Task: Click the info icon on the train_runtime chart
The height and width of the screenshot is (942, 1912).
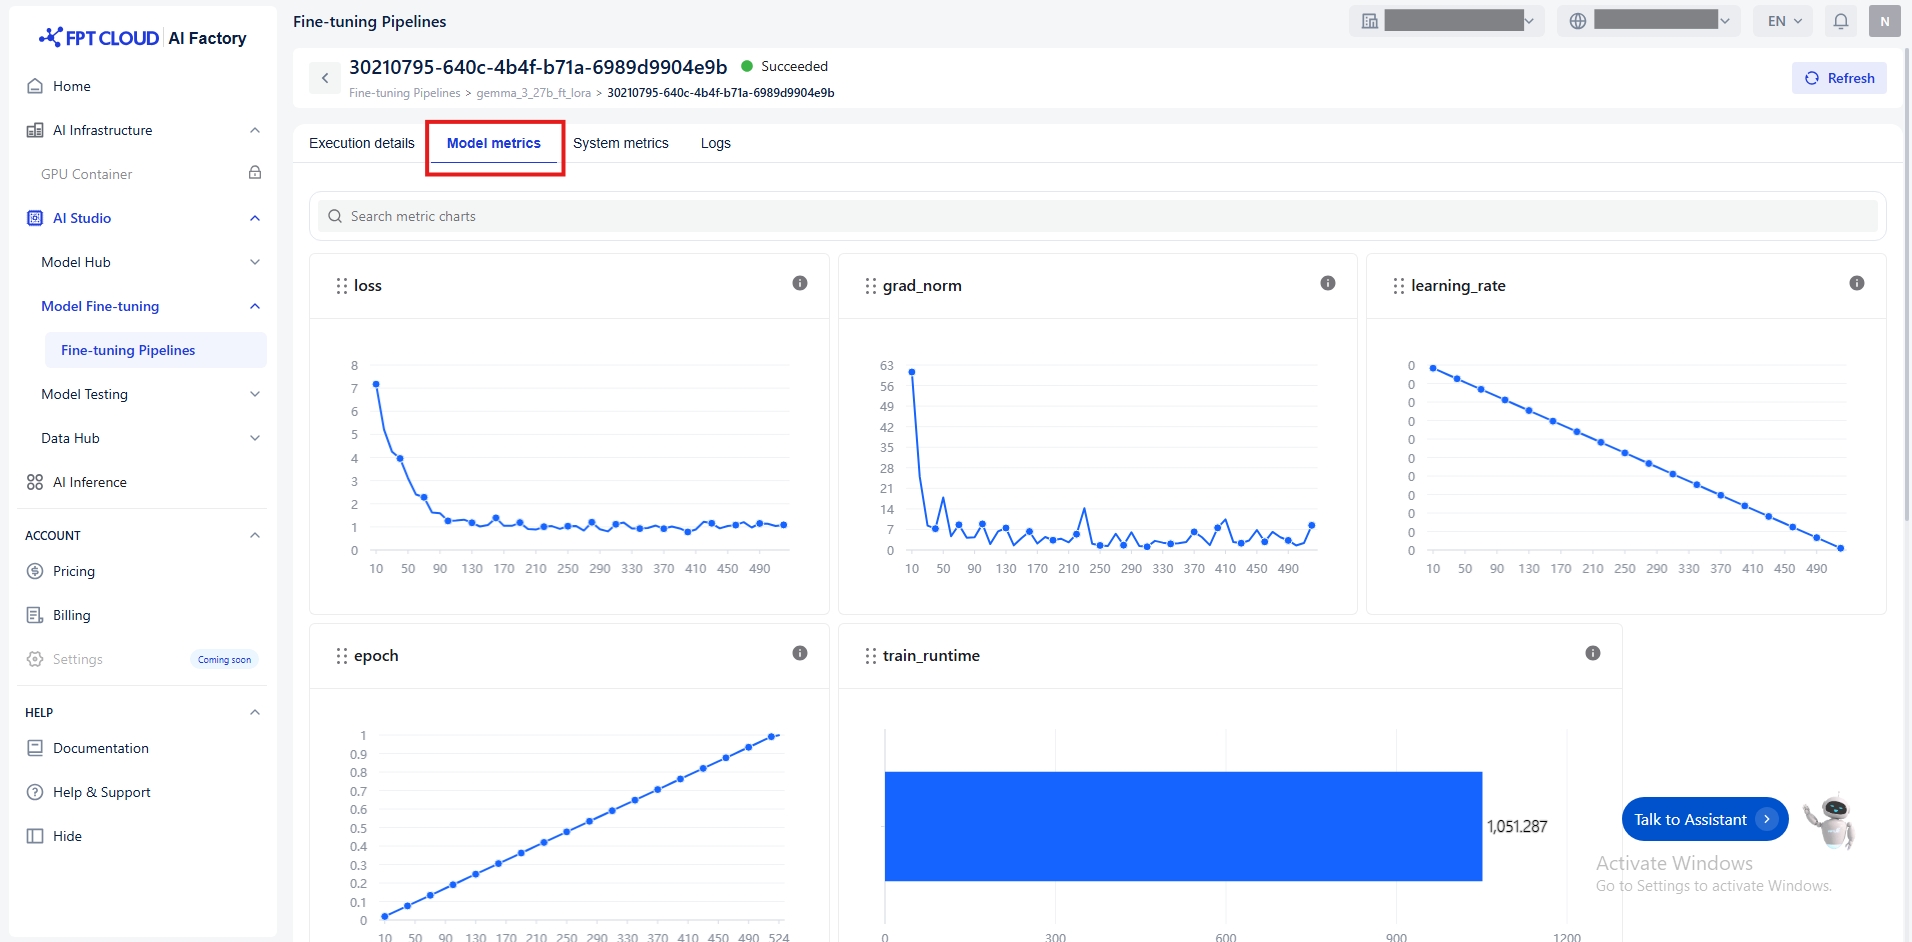Action: point(1592,653)
